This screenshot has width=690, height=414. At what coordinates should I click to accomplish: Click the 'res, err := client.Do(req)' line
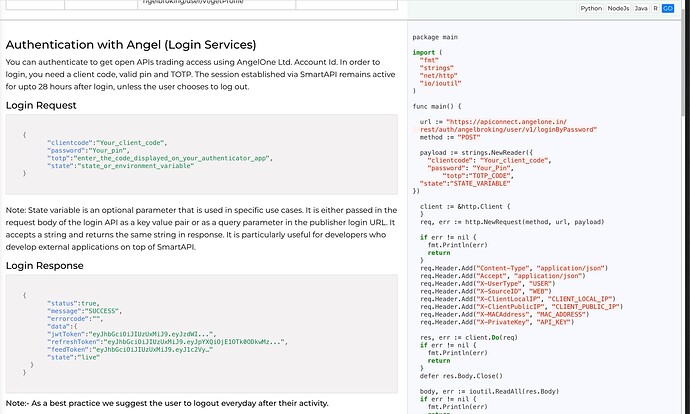coord(469,337)
